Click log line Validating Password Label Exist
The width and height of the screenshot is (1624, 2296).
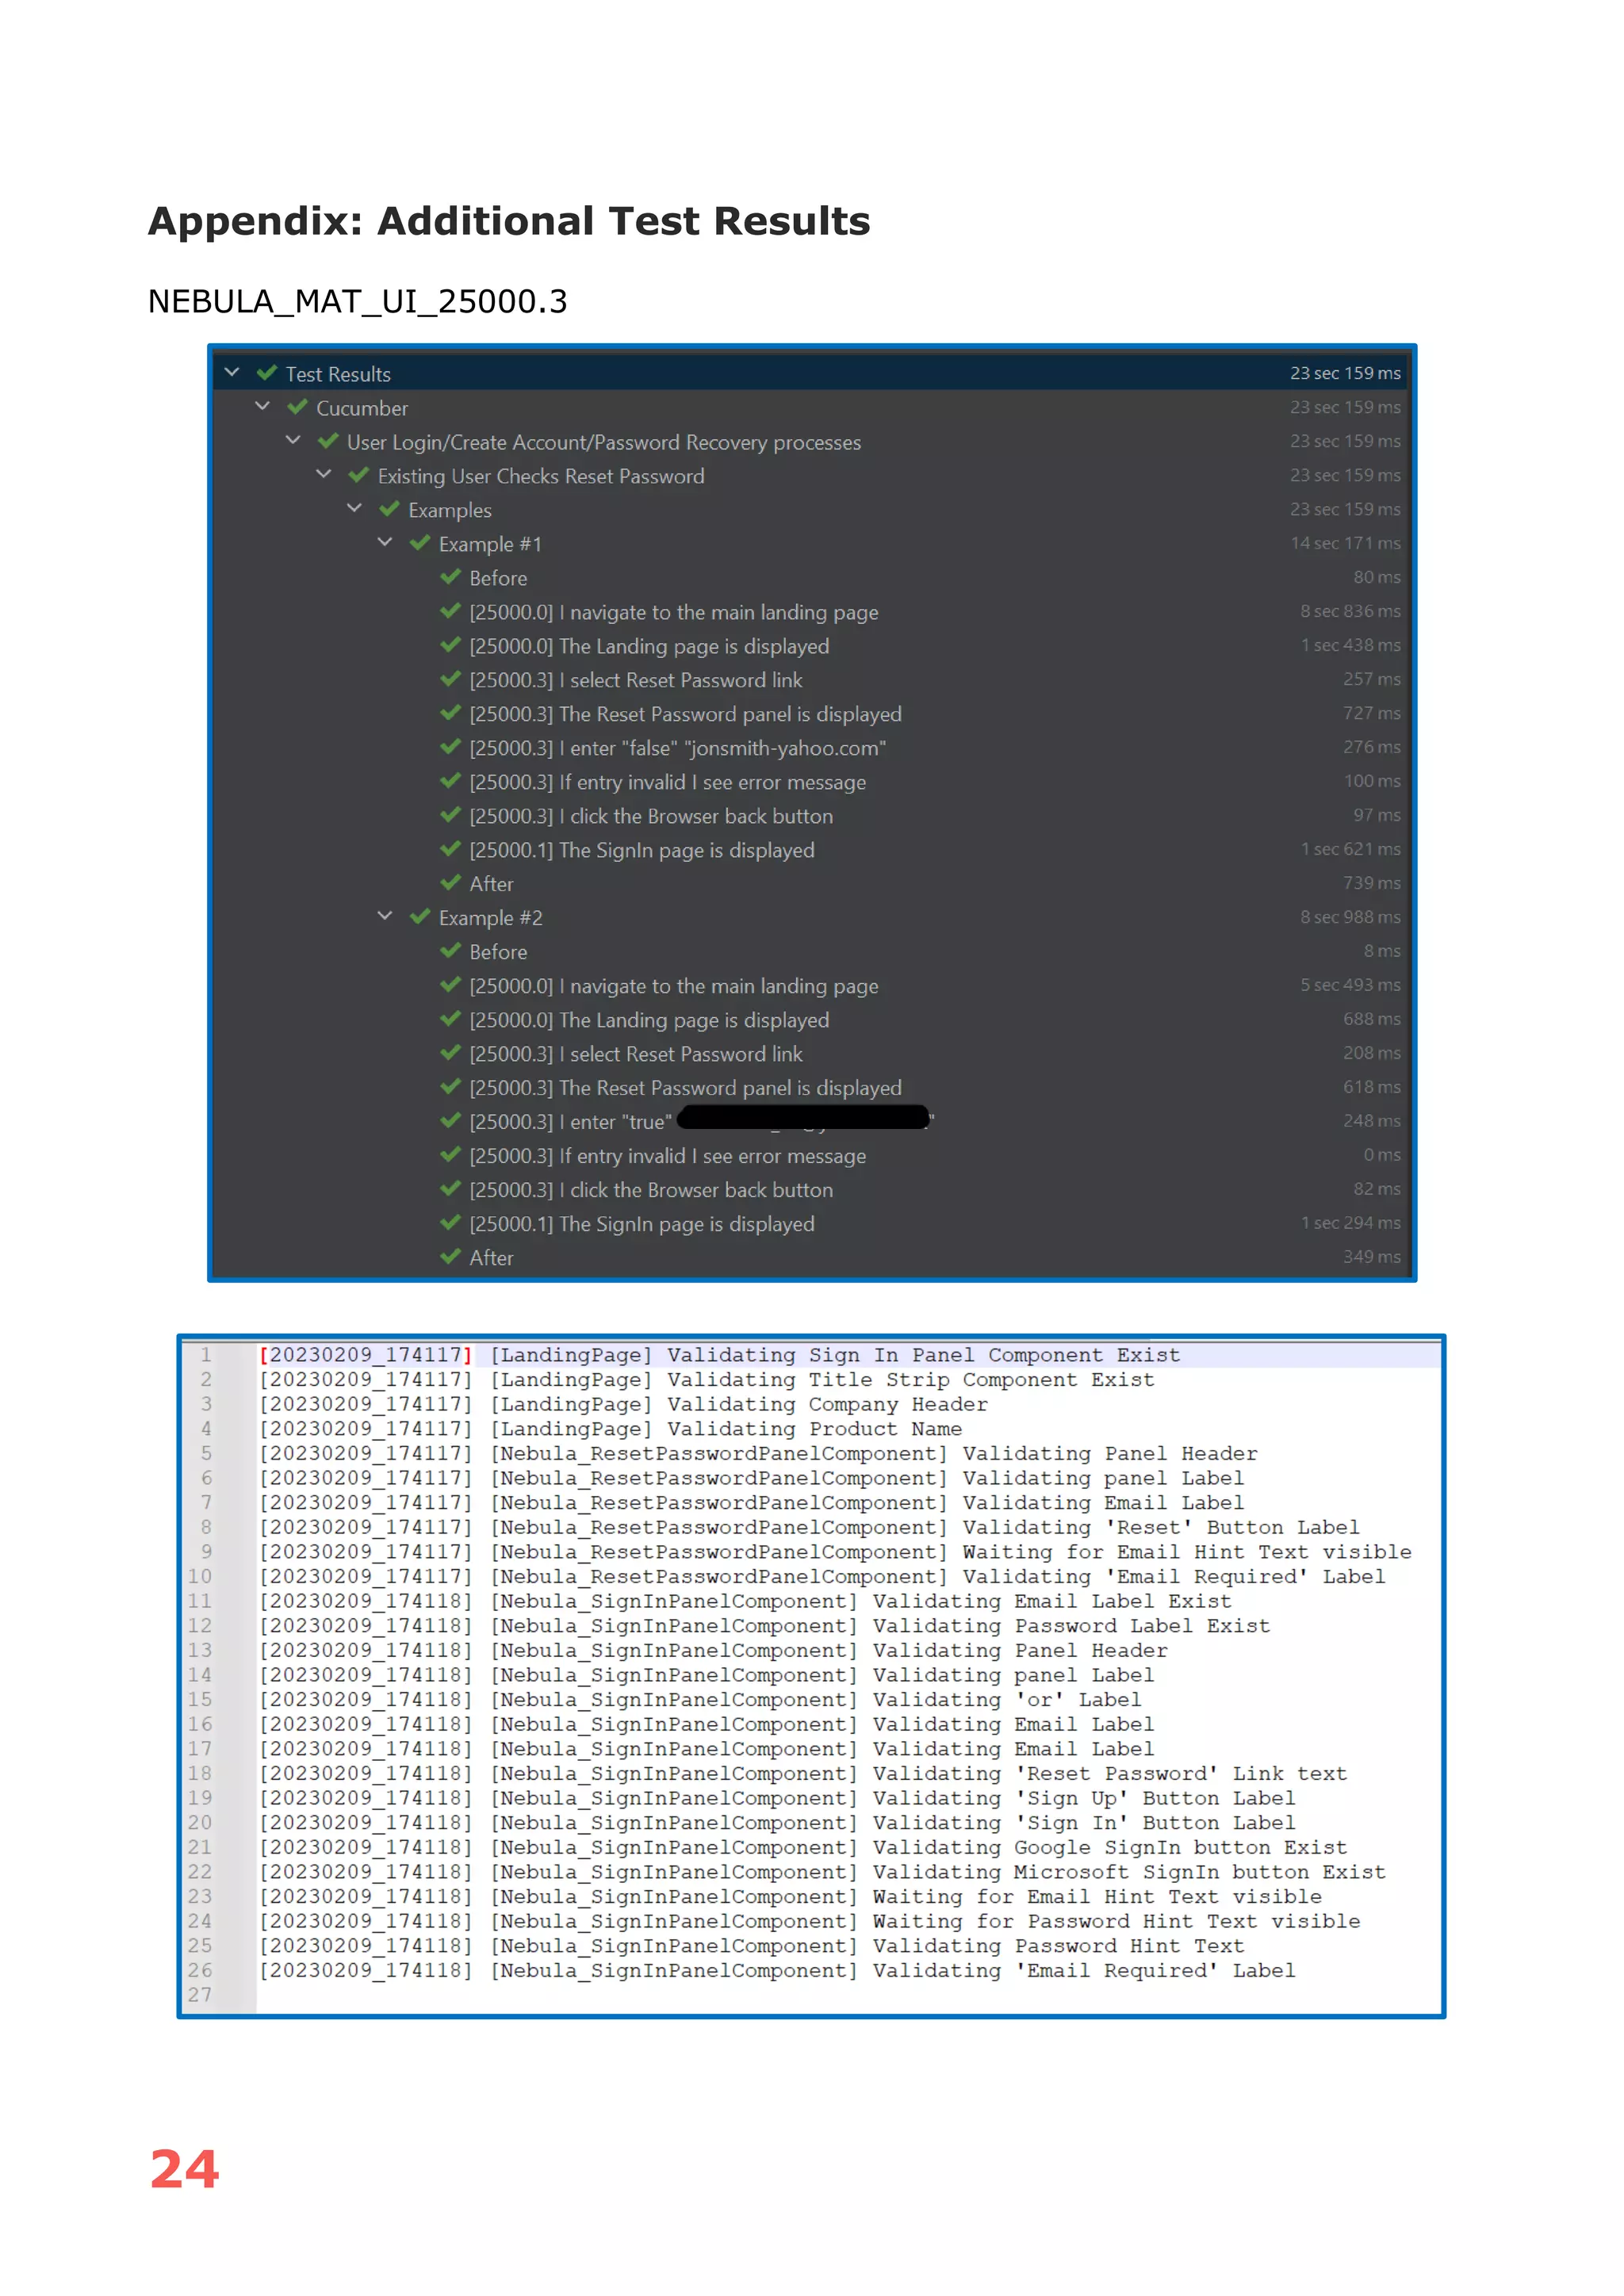(x=764, y=1626)
